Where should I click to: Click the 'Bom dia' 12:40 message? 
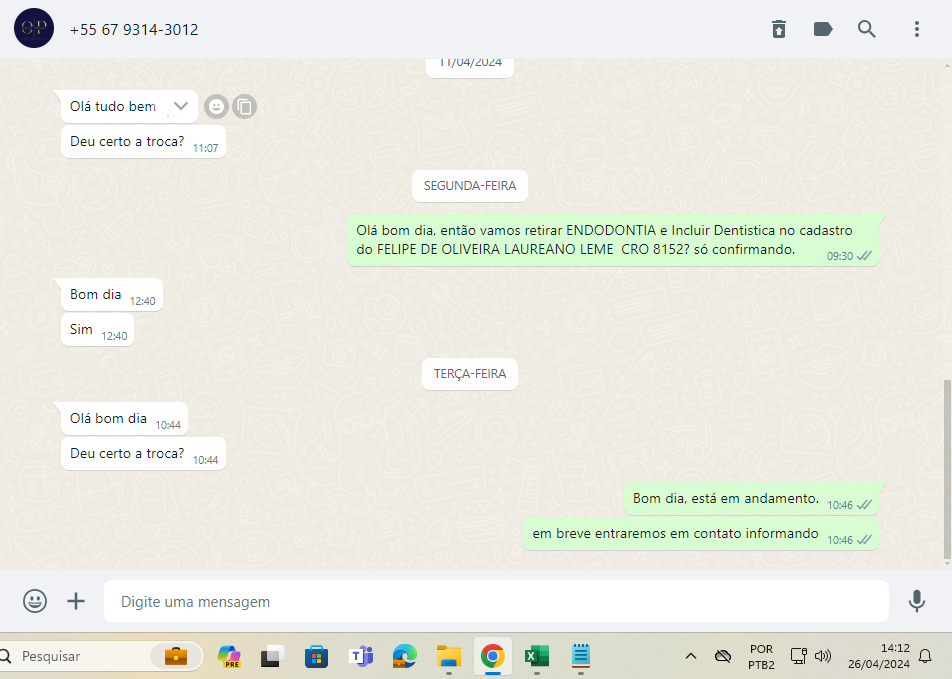click(112, 295)
